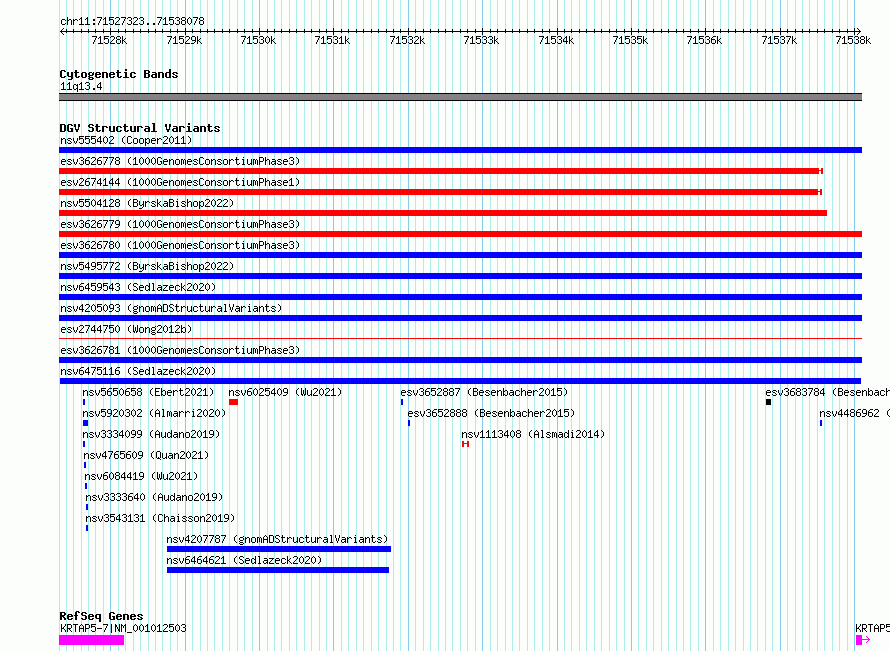Click the nsv4207787 (gnomADStructuralVariants) label

point(278,539)
